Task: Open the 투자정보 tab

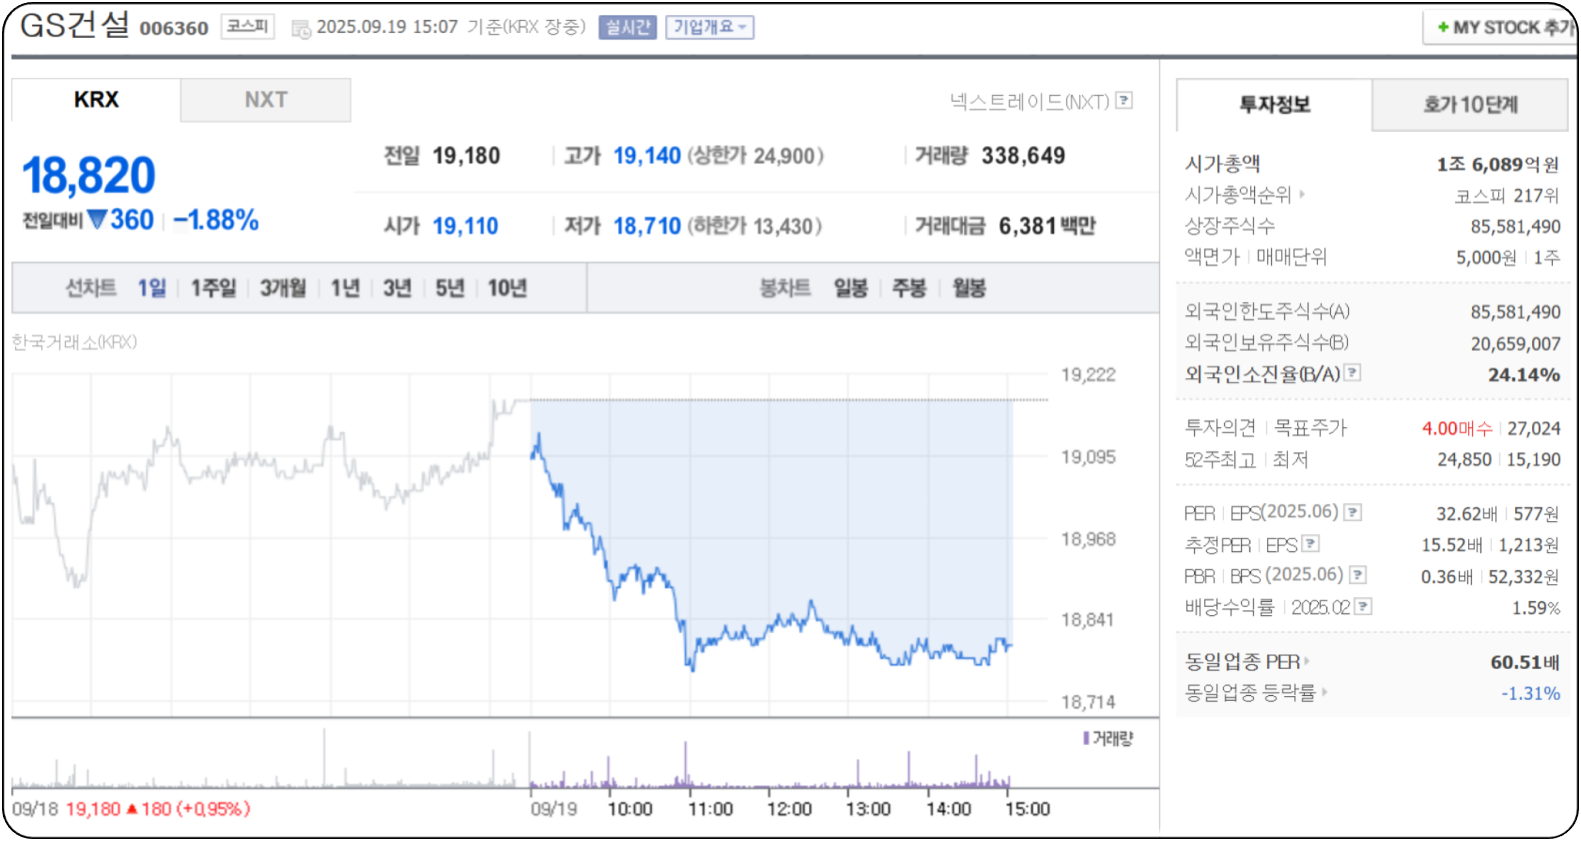Action: click(1274, 105)
